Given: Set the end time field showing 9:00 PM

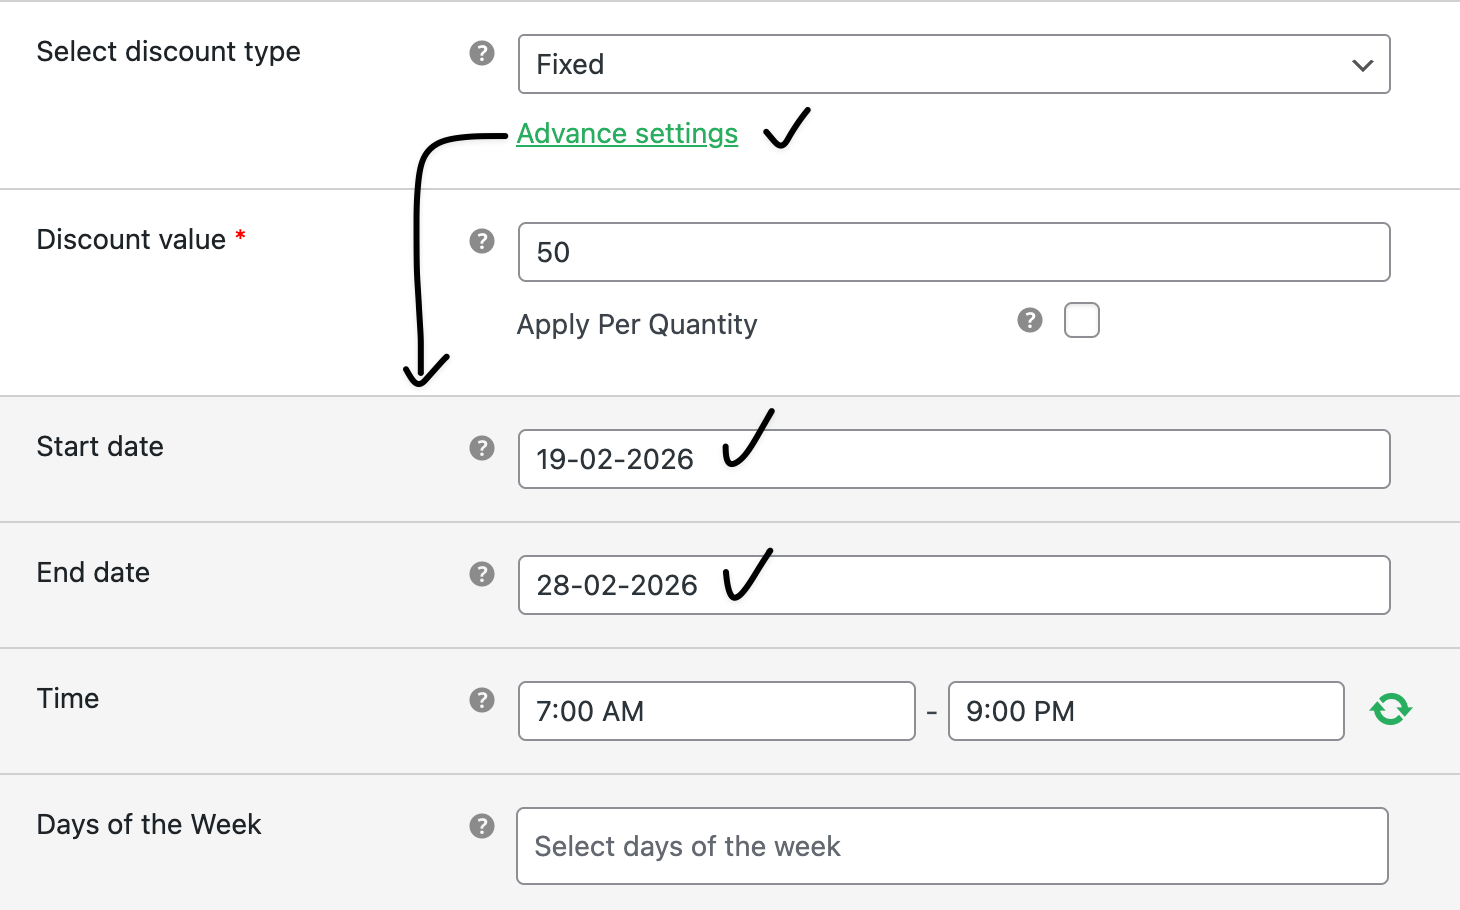Looking at the screenshot, I should click(1145, 711).
